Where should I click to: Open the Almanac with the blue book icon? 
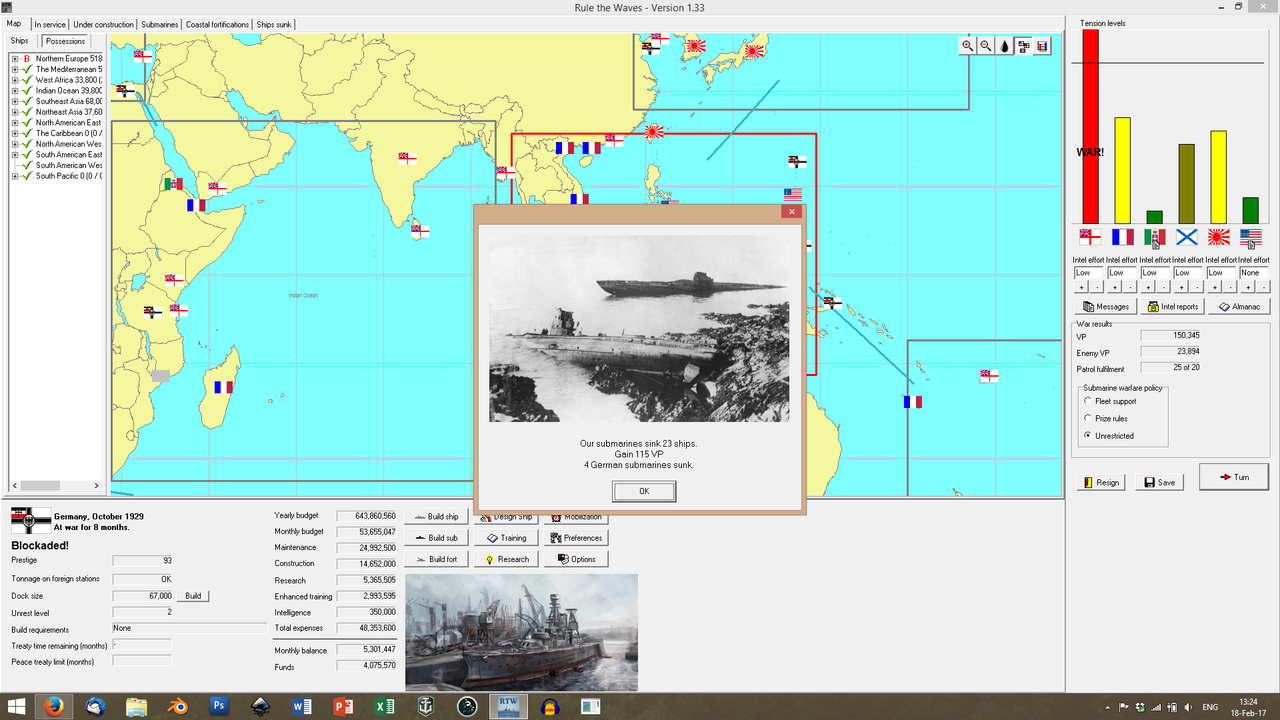1239,306
